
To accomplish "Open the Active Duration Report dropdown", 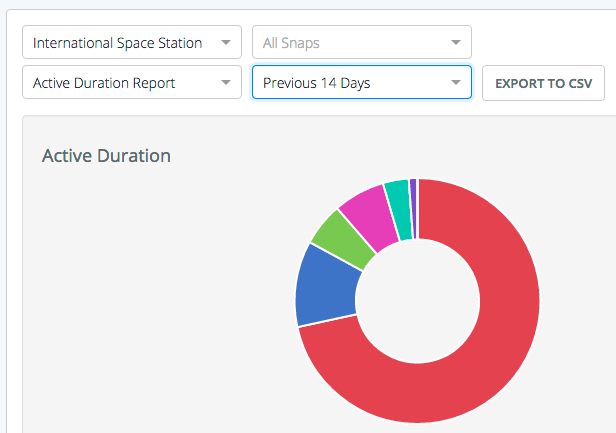I will [132, 83].
